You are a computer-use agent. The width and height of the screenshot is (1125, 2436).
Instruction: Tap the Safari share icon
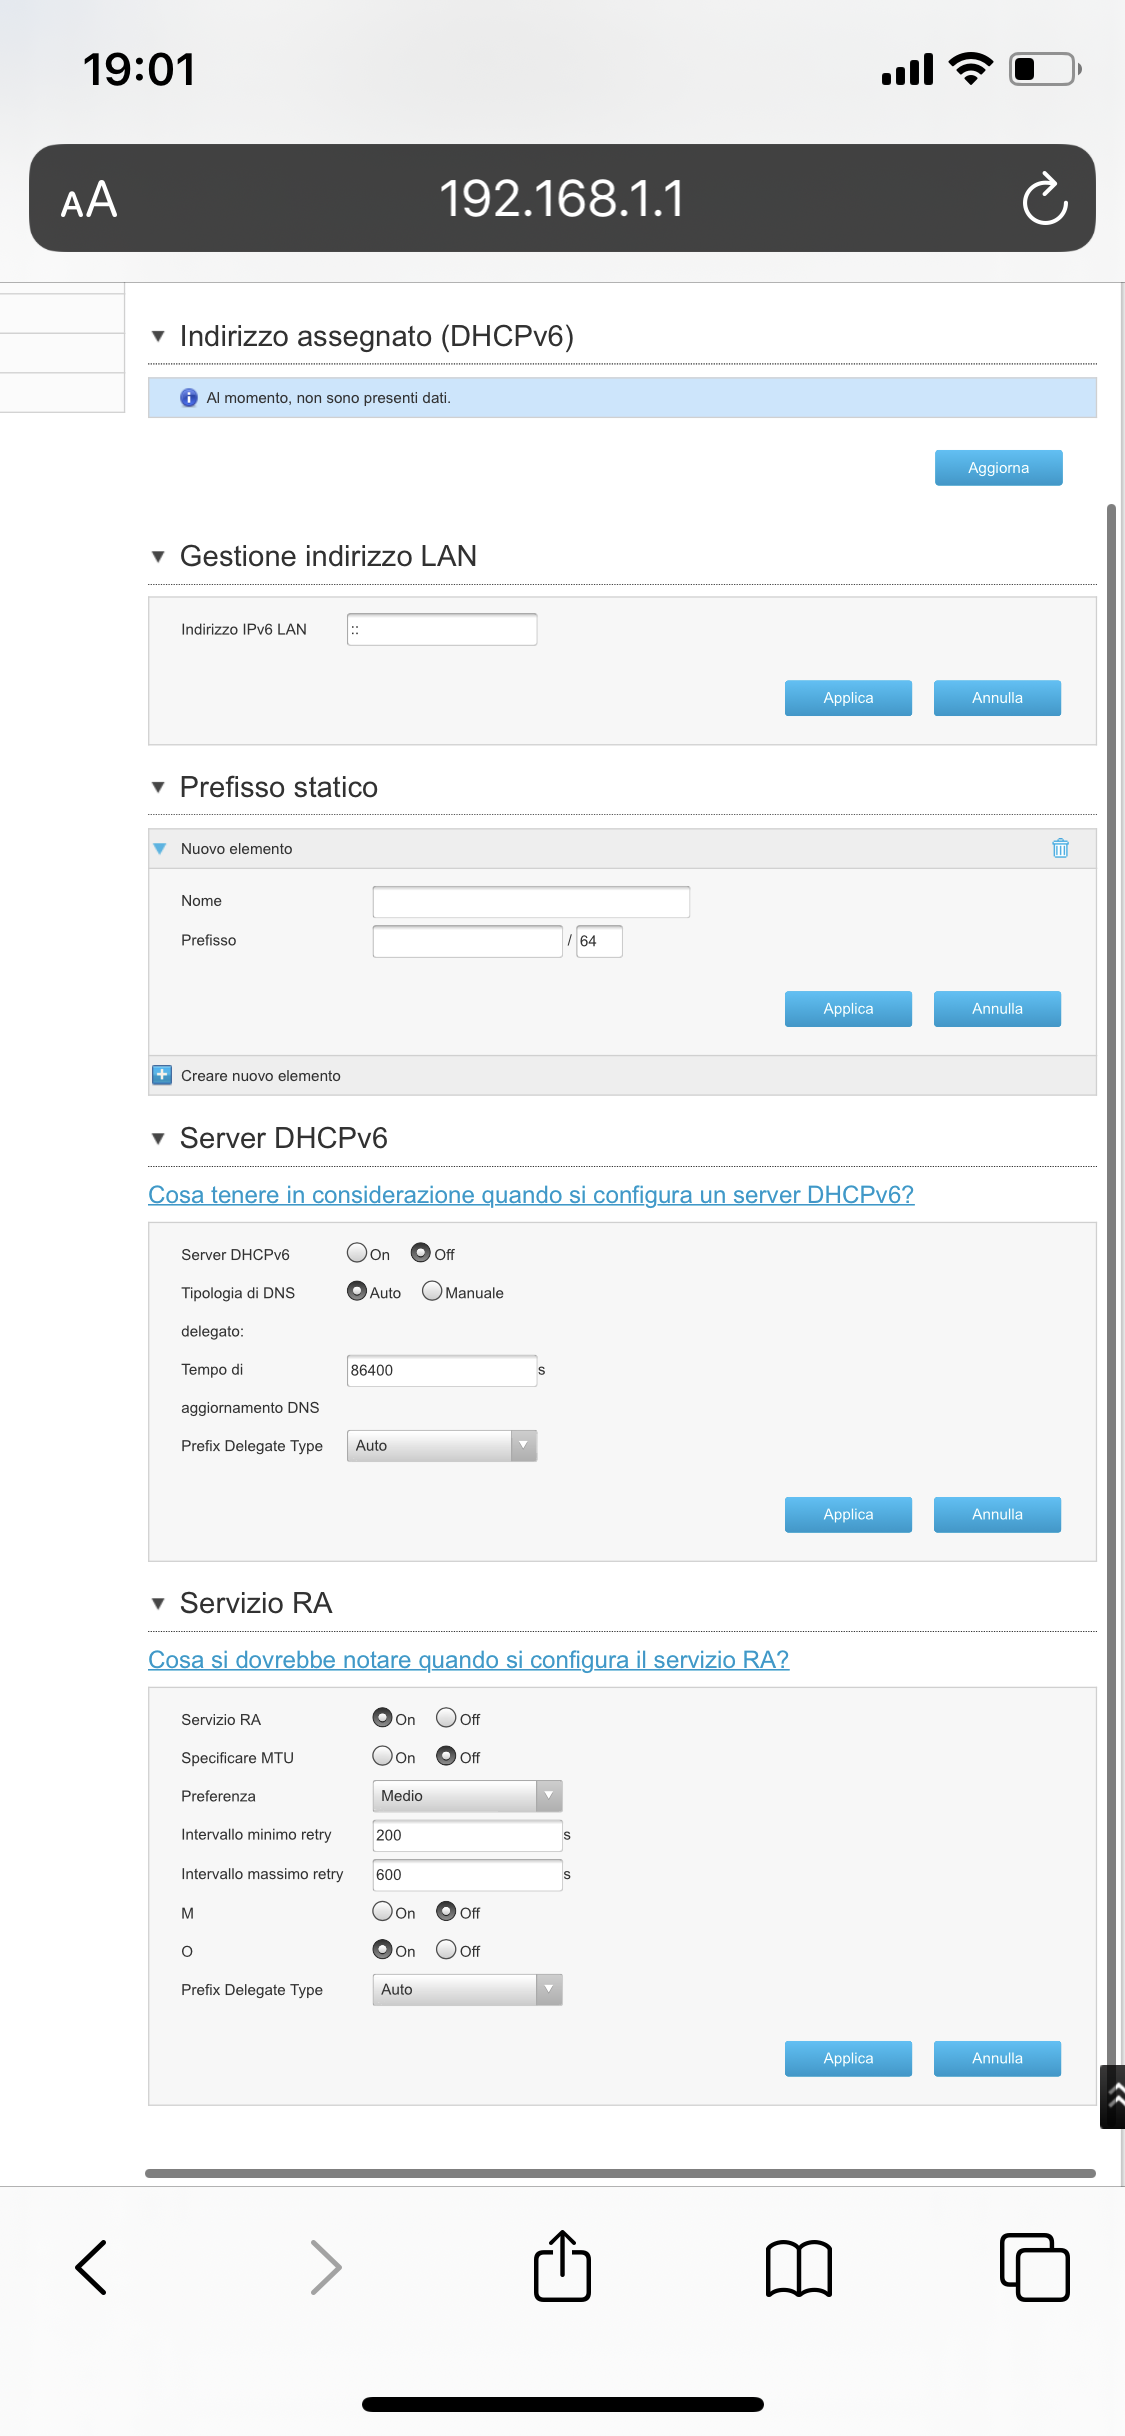click(562, 2266)
